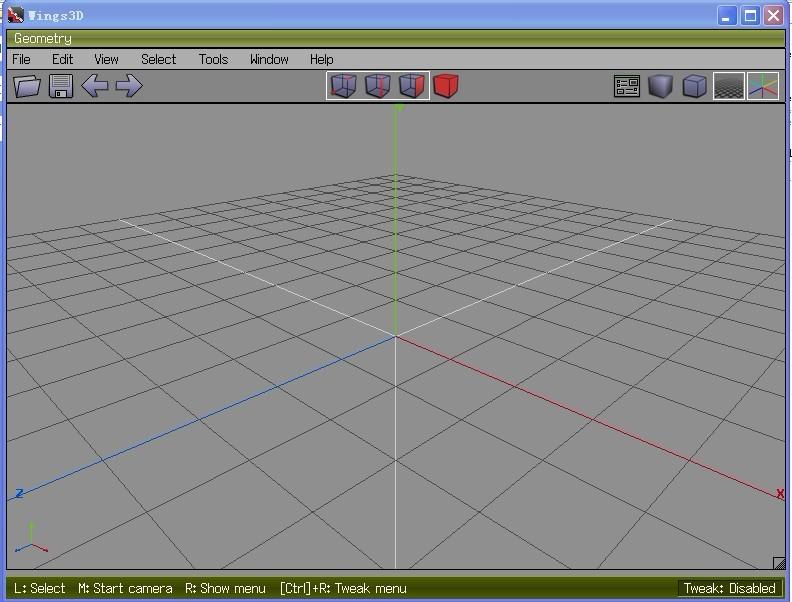Image resolution: width=792 pixels, height=602 pixels.
Task: Select vertex selection mode cube
Action: tap(343, 85)
